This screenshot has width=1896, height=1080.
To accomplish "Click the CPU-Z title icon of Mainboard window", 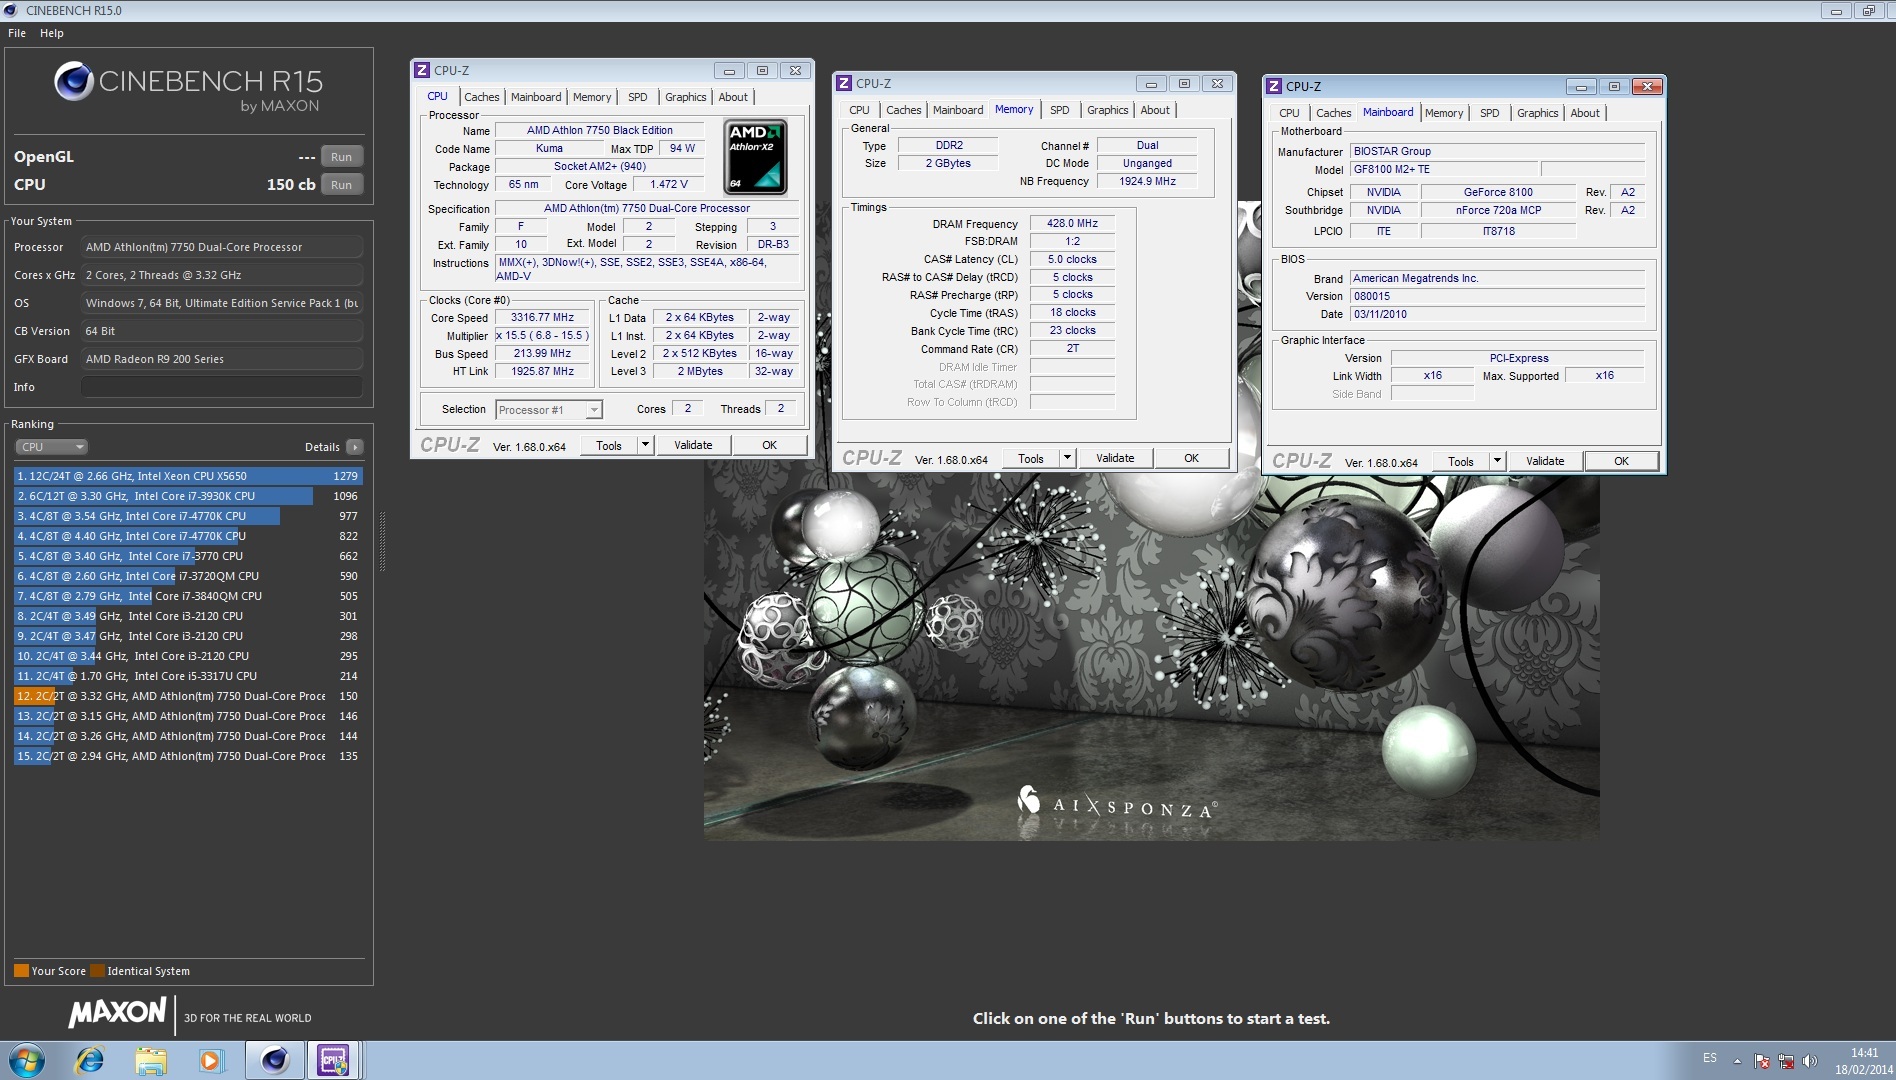I will [1274, 86].
